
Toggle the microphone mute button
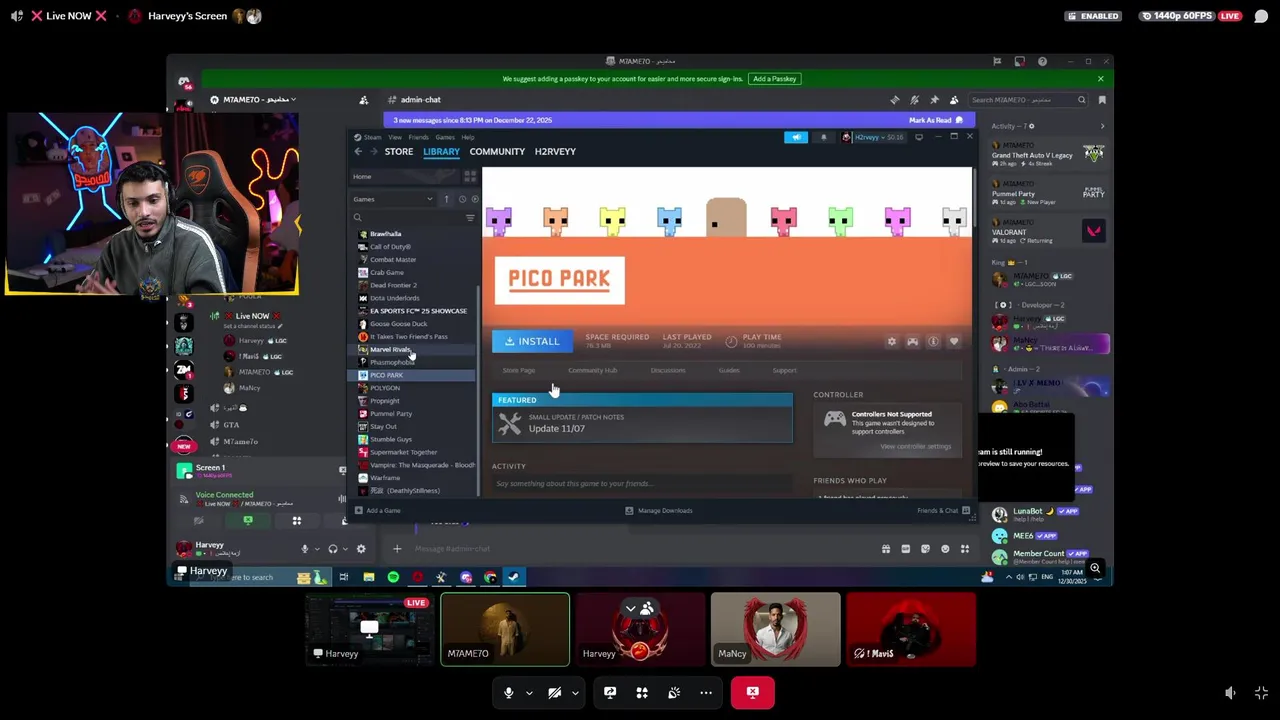point(508,692)
